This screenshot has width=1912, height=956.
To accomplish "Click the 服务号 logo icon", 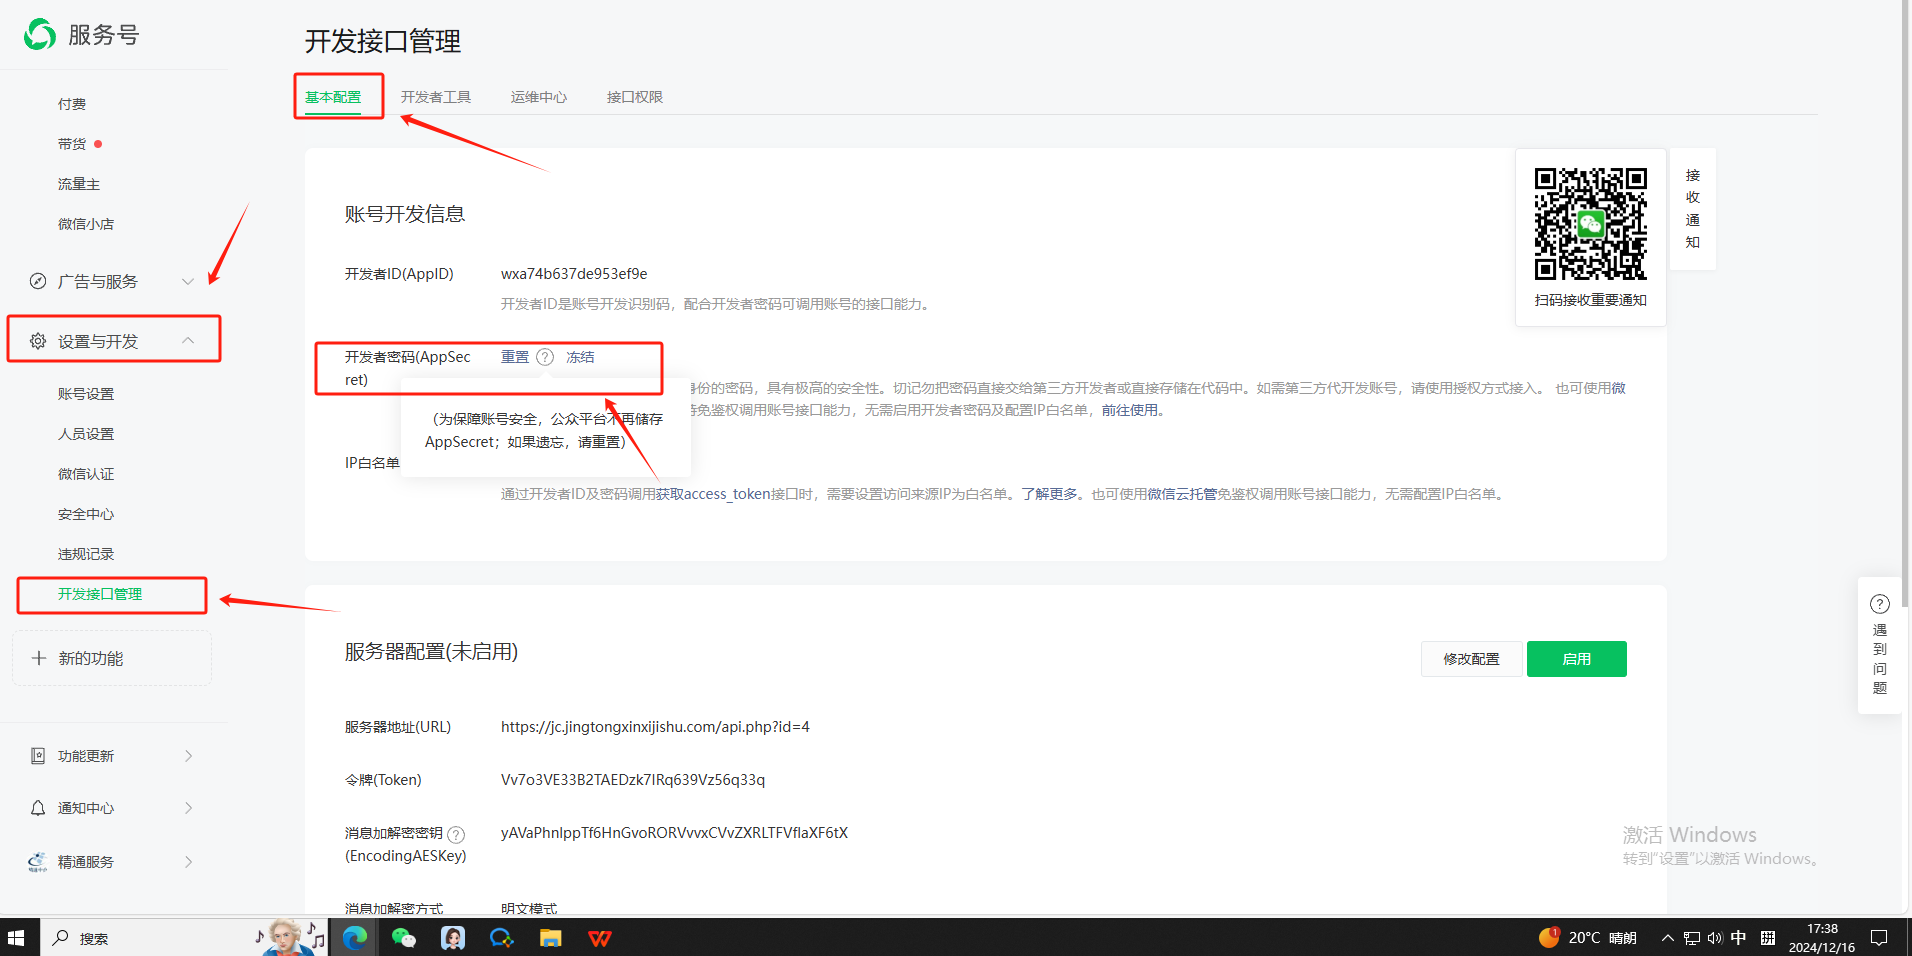I will point(40,35).
